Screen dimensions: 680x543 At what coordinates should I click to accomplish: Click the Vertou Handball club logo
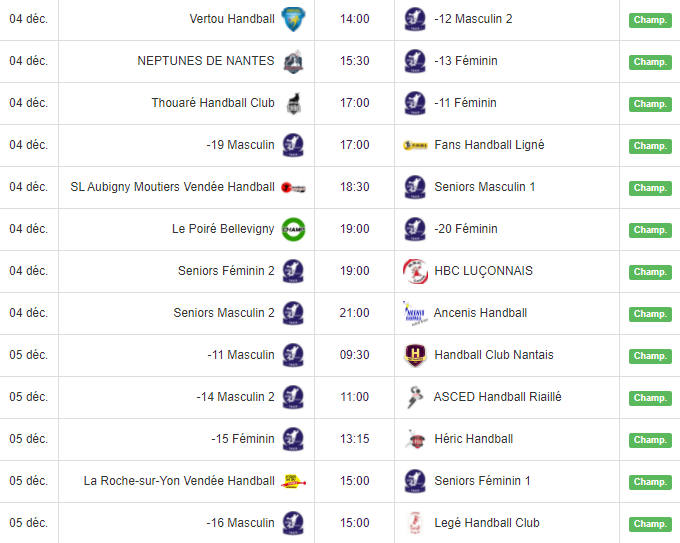(293, 19)
